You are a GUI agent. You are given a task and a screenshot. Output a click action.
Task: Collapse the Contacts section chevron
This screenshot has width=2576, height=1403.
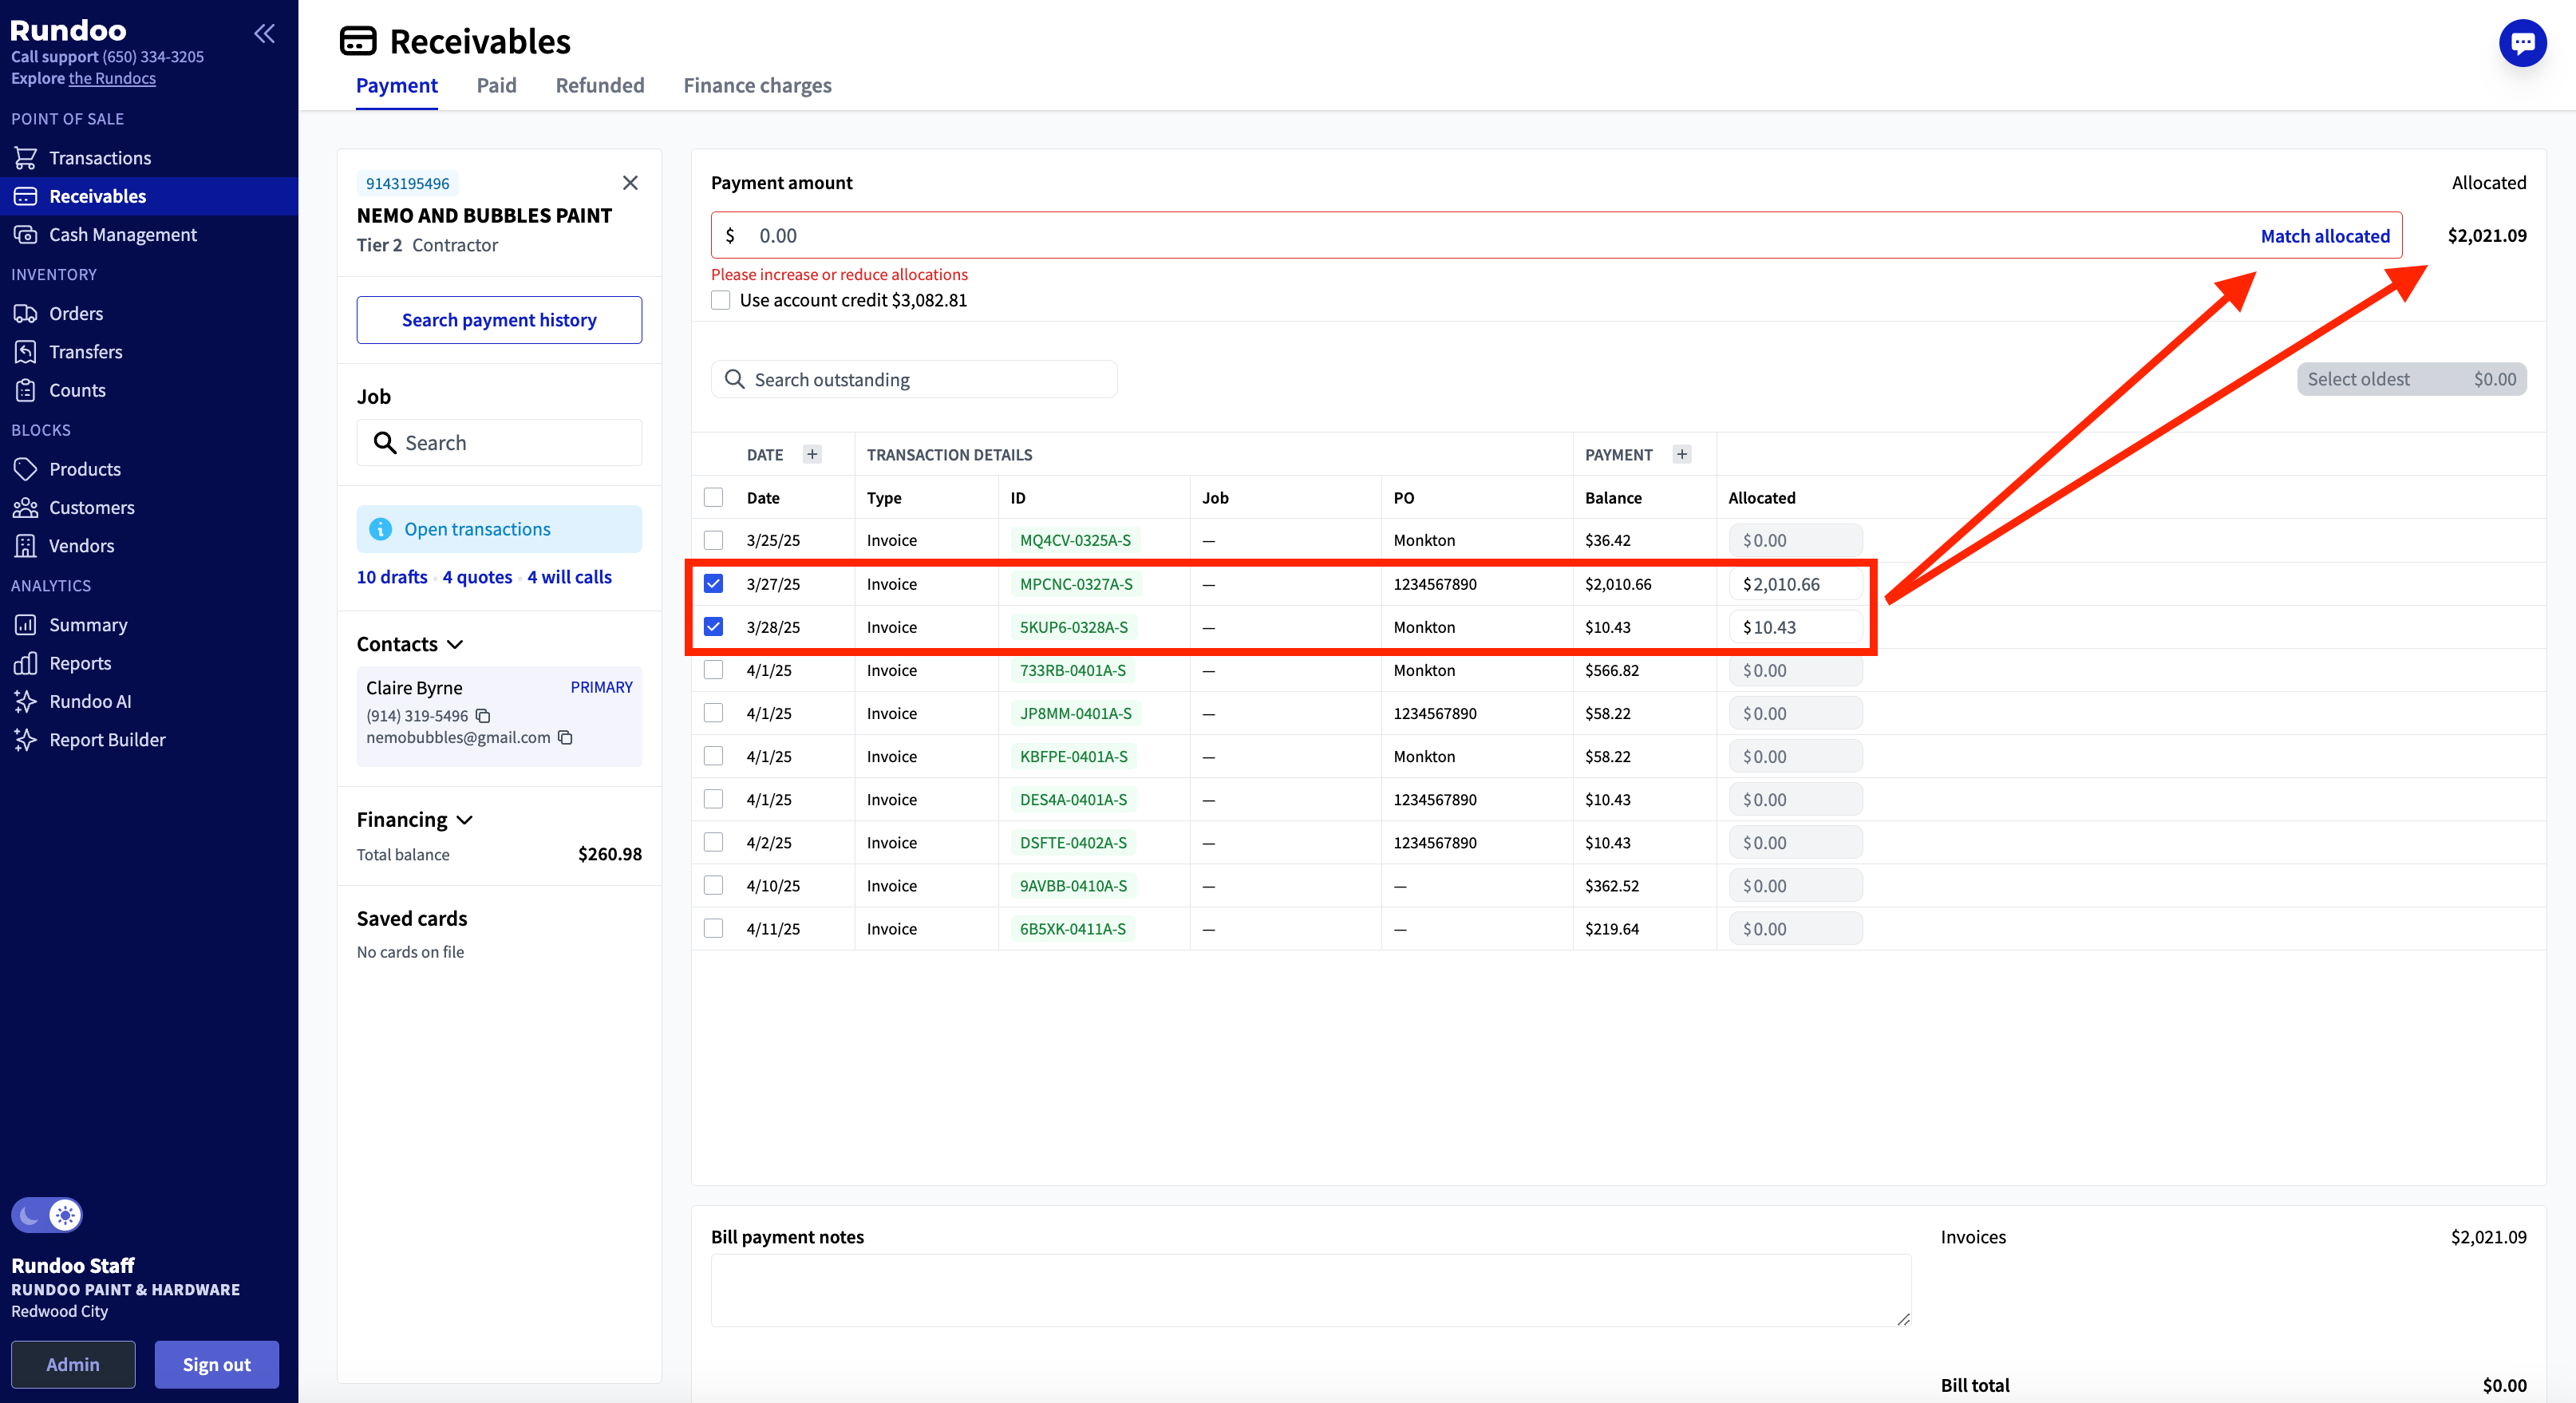point(455,645)
